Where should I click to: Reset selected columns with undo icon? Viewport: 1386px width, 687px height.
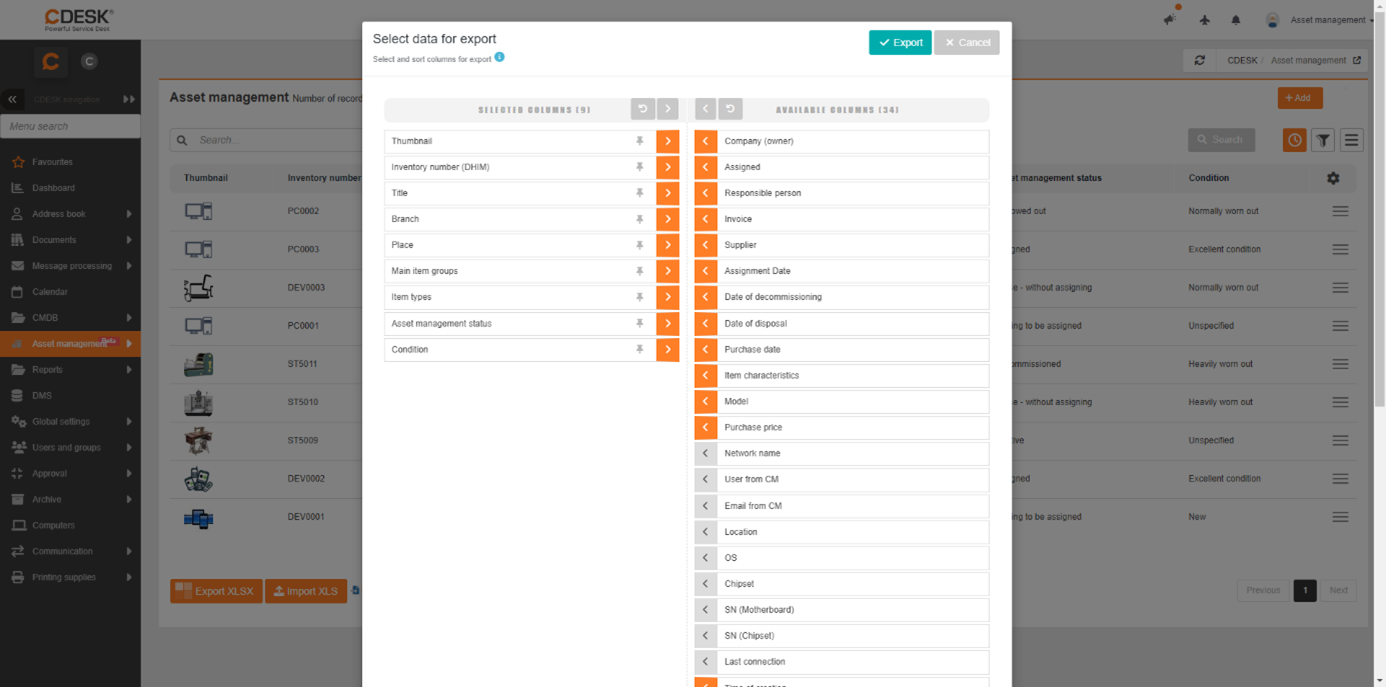point(643,109)
